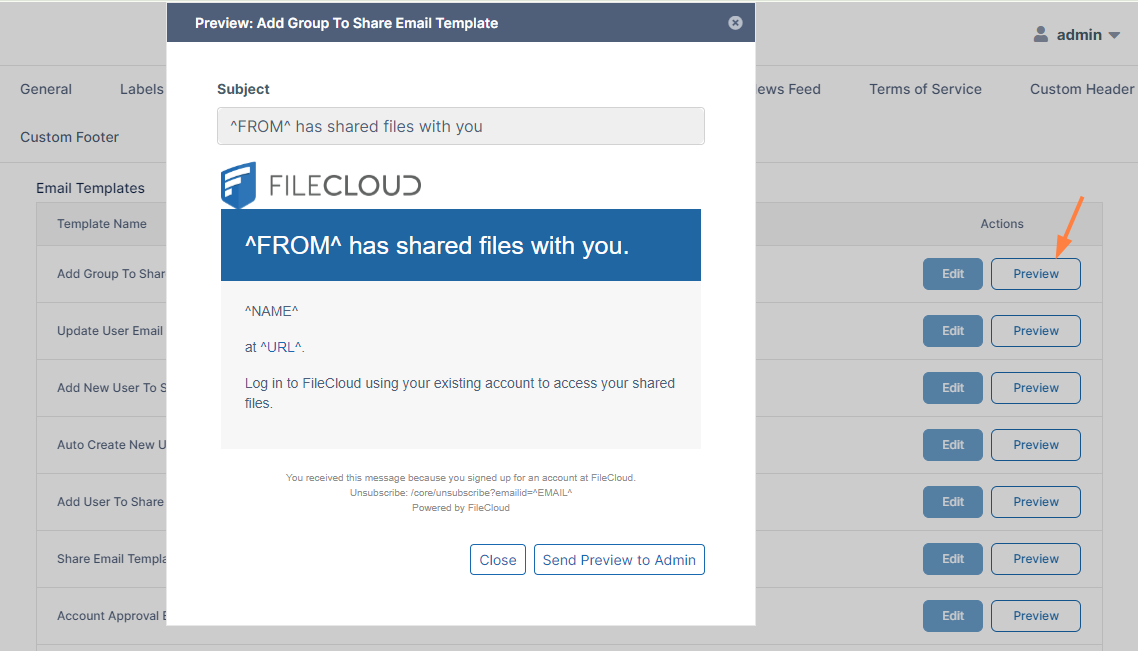Click the 'Update User Email' template name
The width and height of the screenshot is (1138, 651).
(110, 331)
